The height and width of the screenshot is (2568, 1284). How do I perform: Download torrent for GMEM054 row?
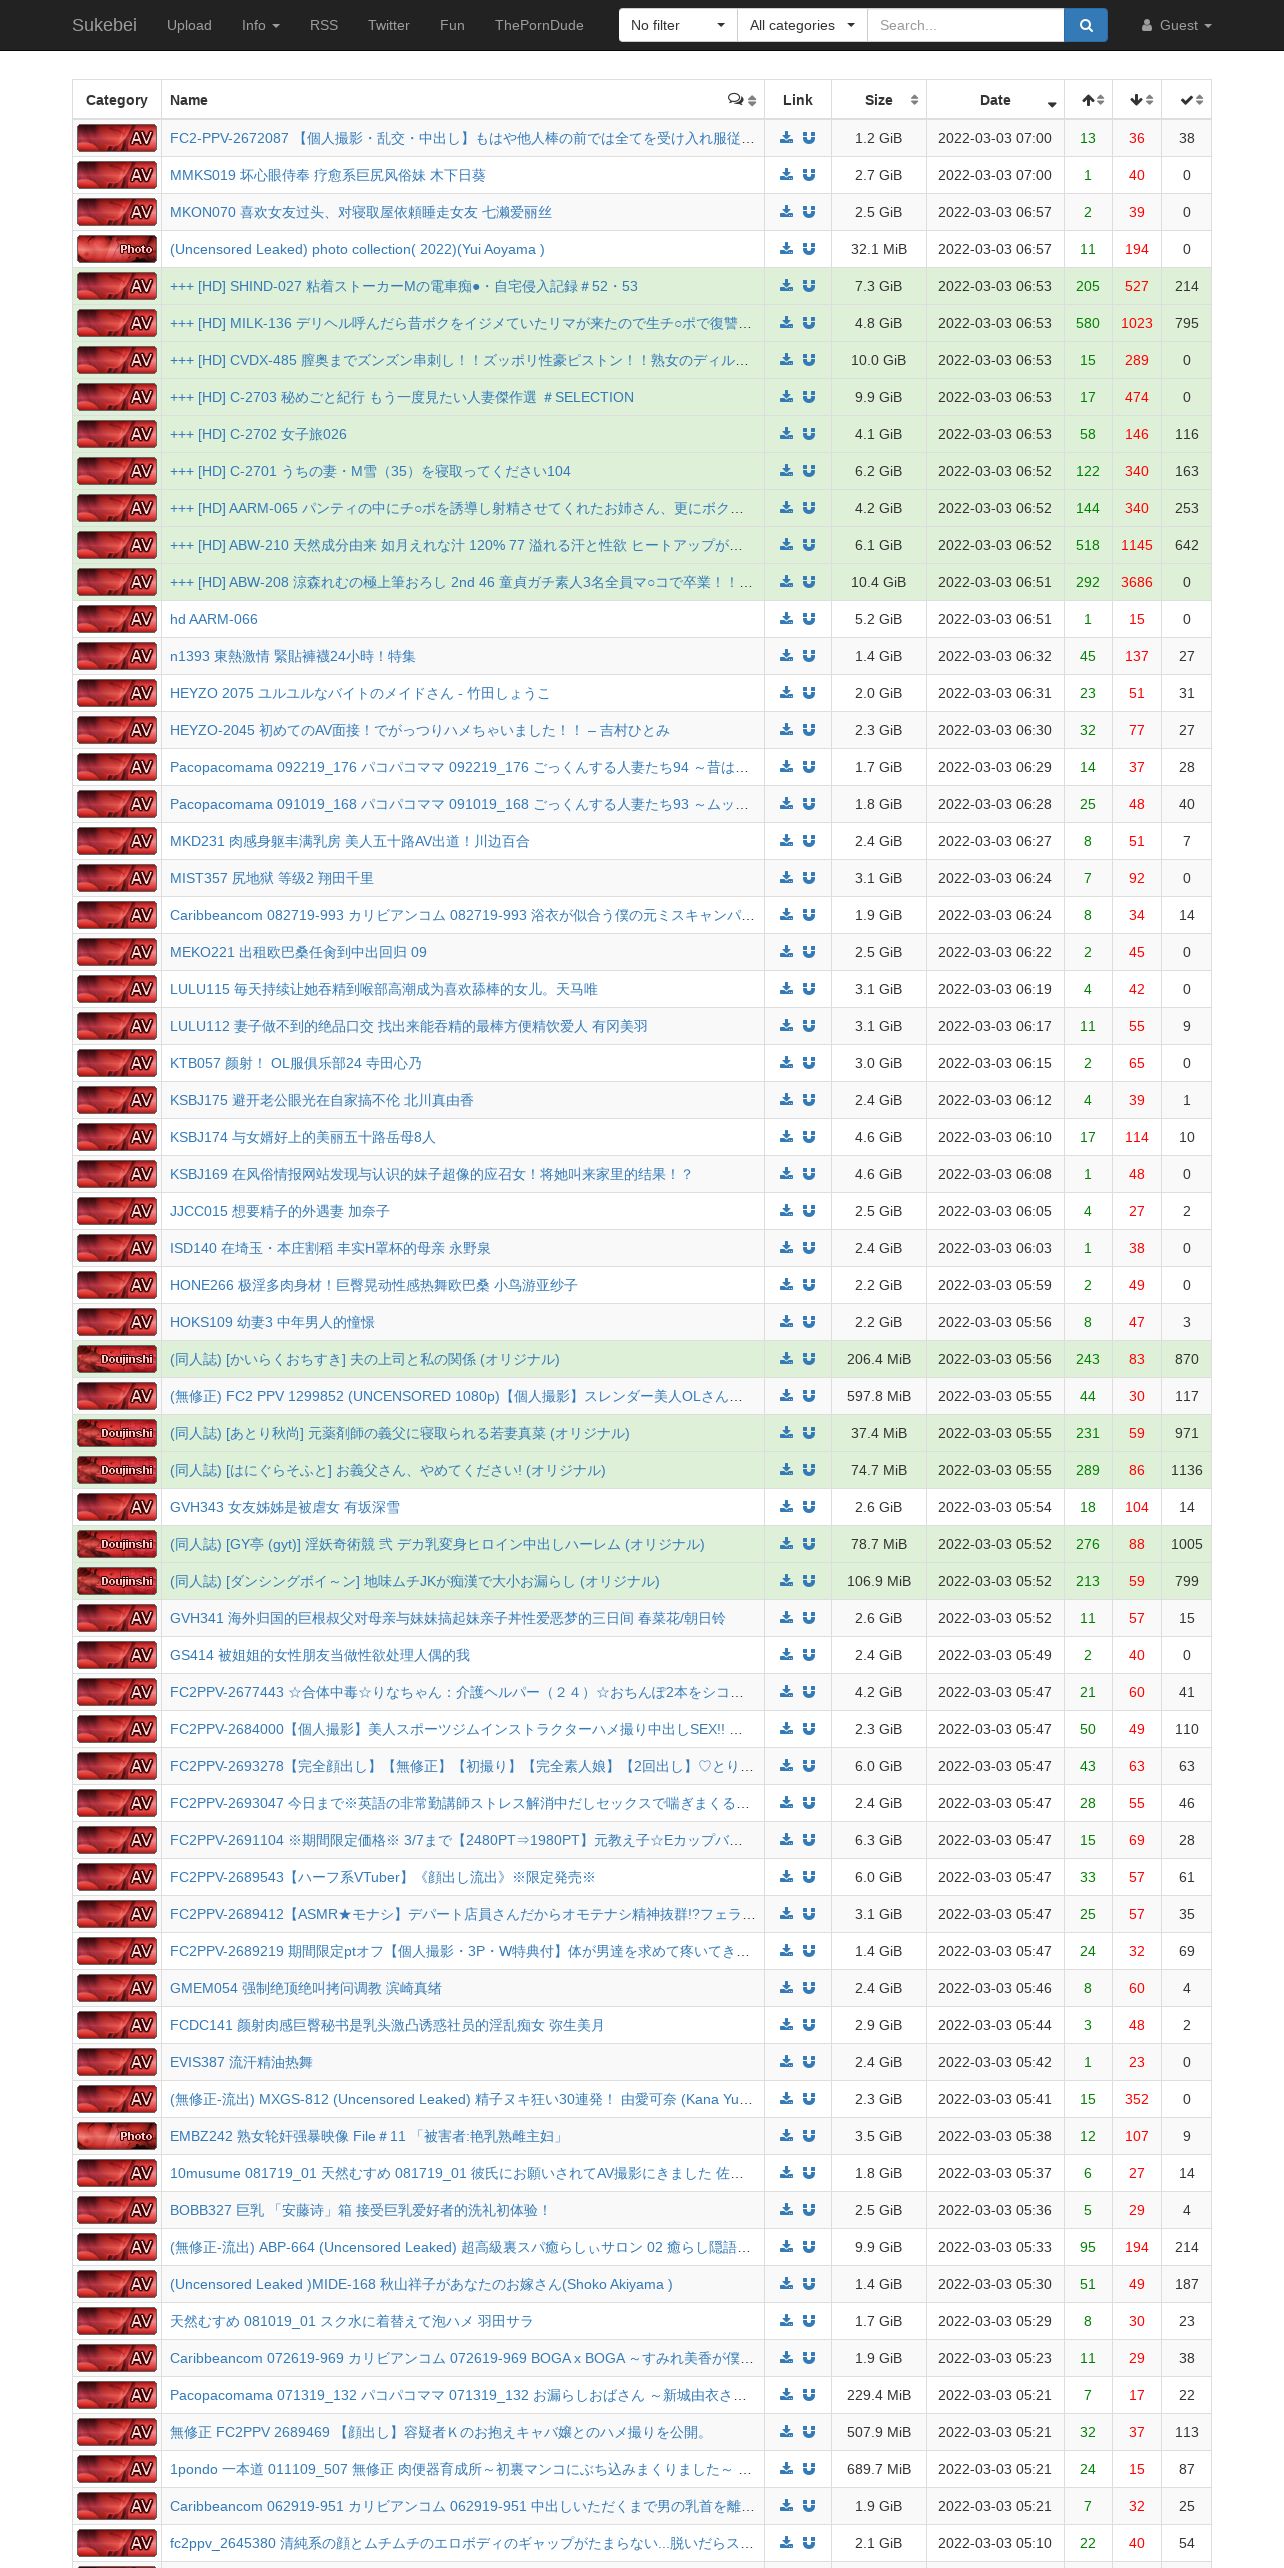tap(786, 1988)
